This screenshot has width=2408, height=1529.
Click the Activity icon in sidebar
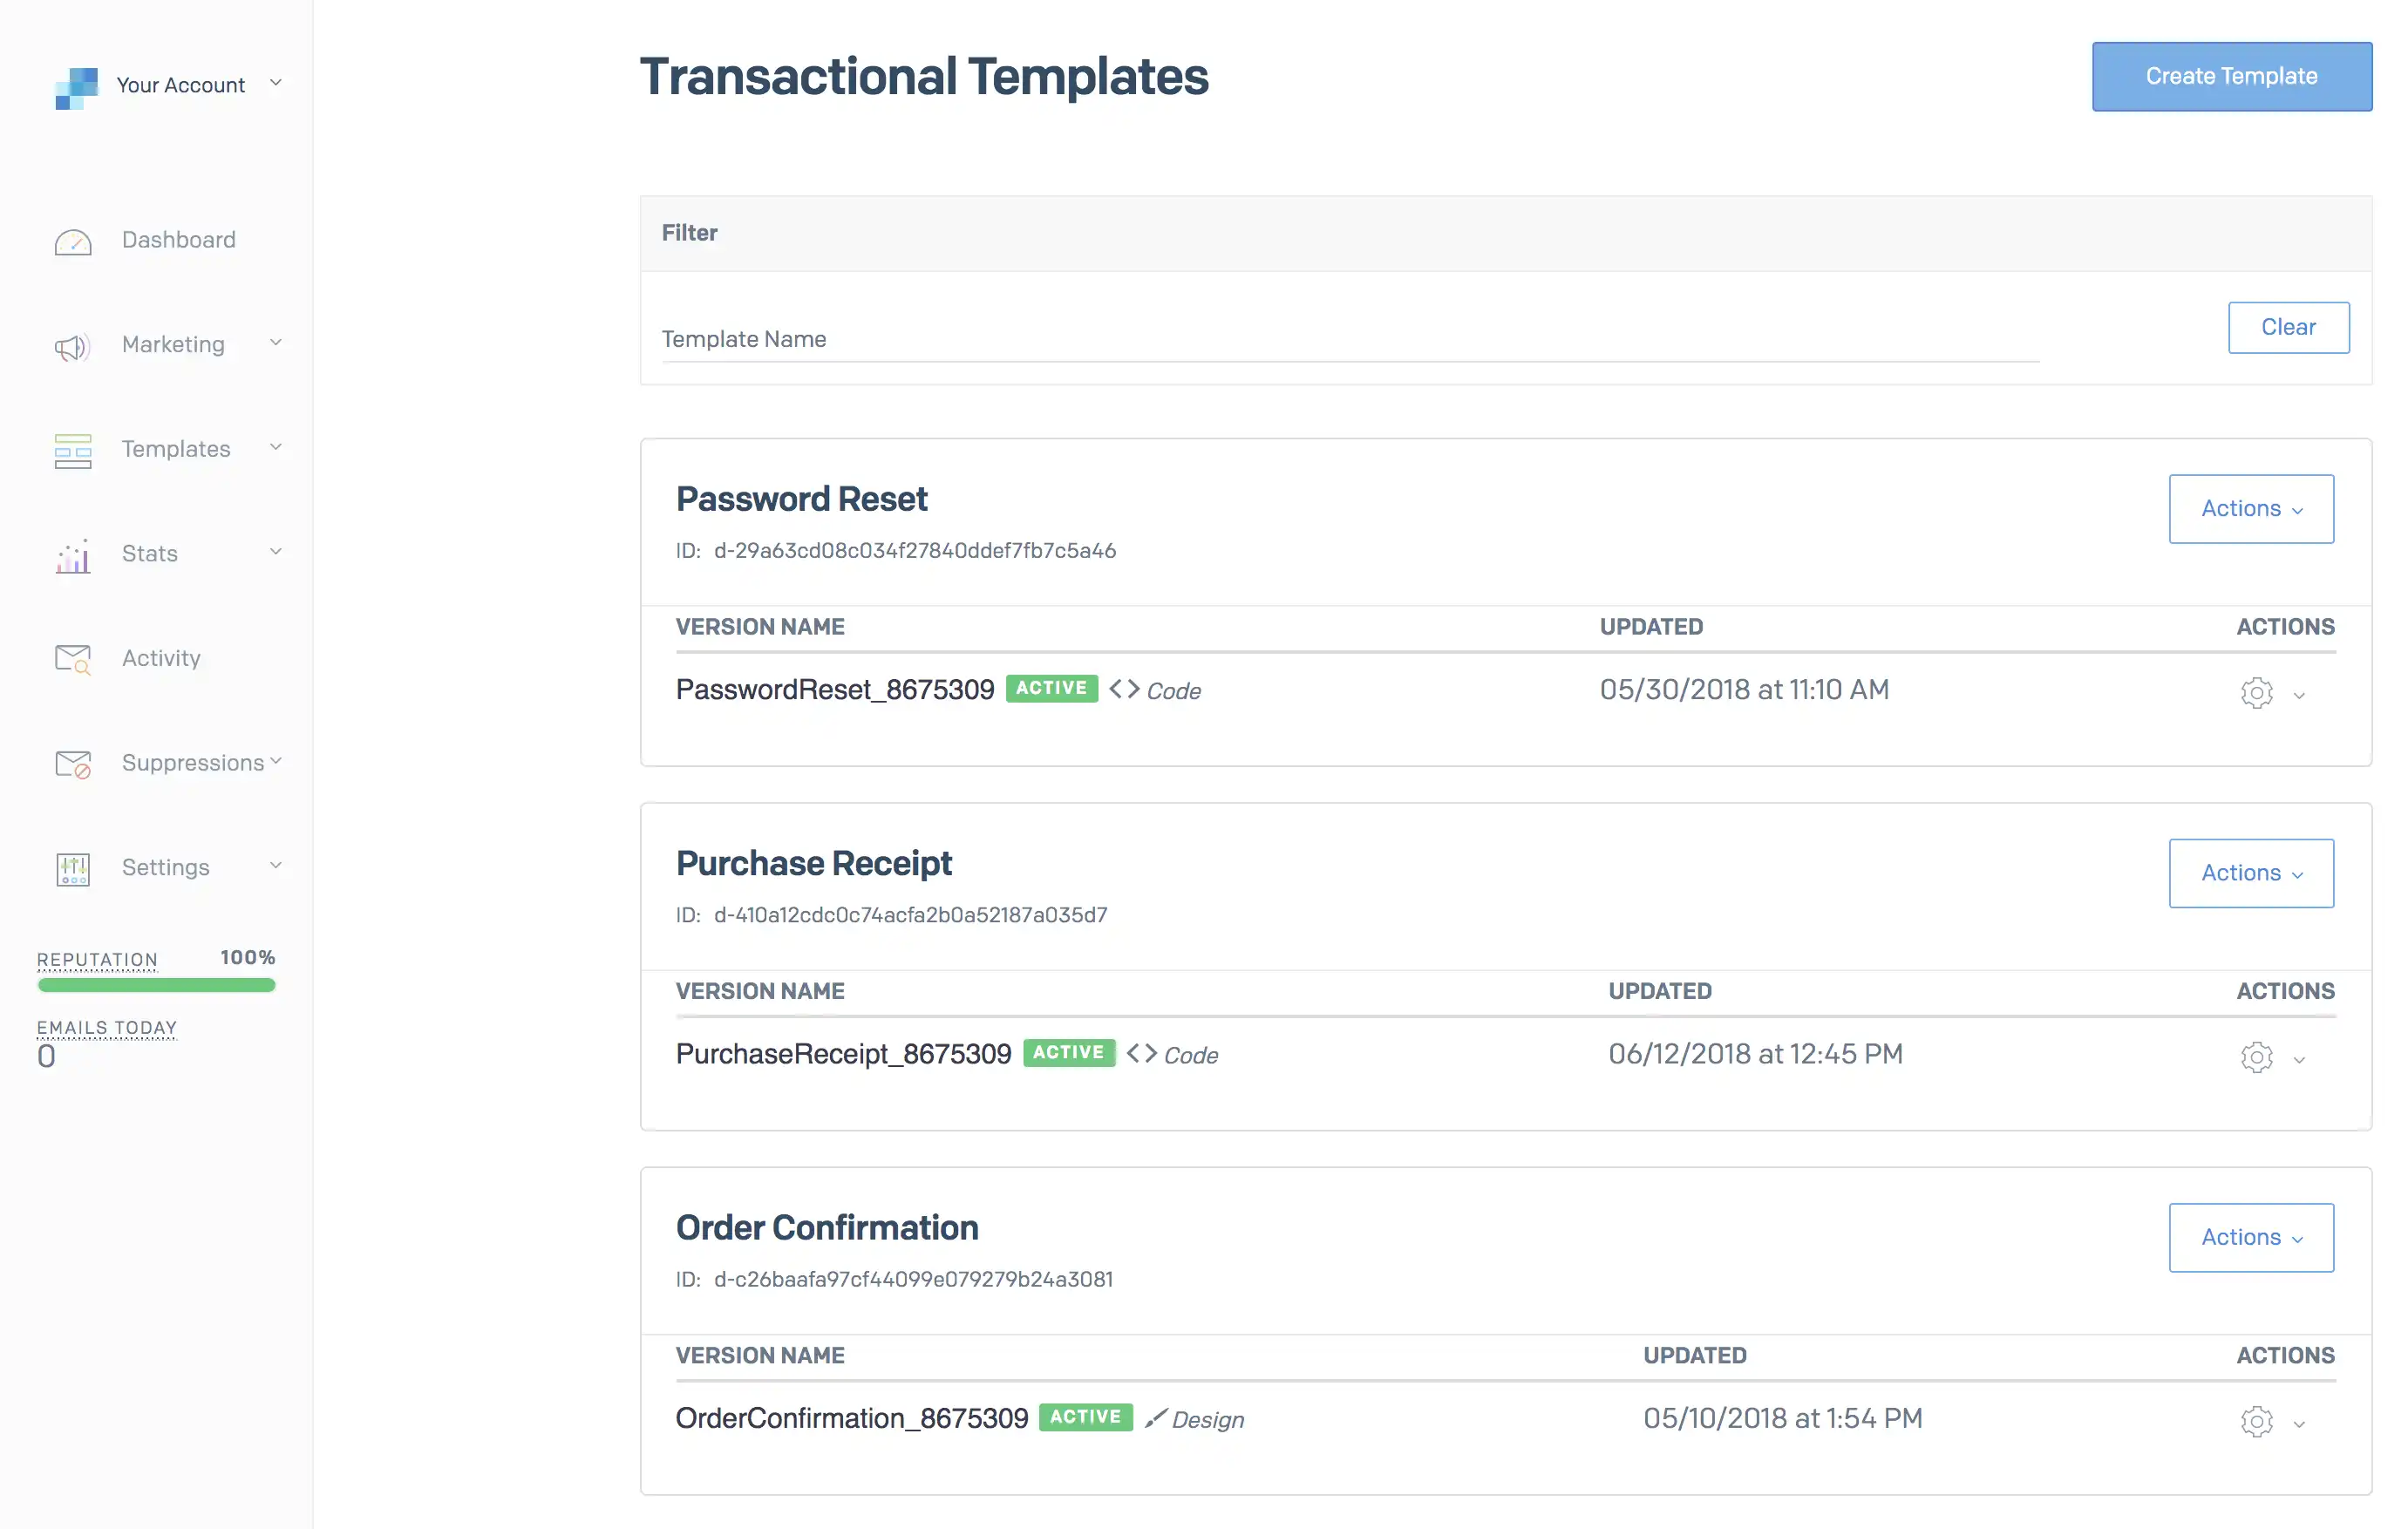[x=72, y=656]
